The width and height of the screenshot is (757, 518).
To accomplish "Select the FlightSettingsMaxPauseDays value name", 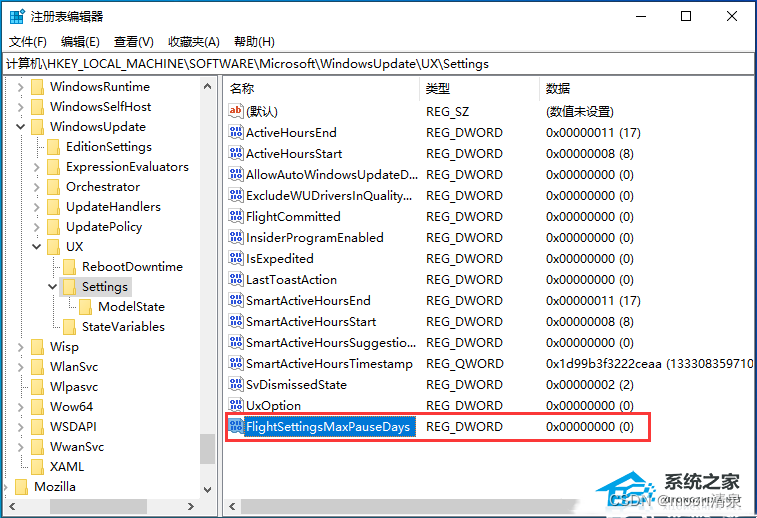I will click(328, 427).
